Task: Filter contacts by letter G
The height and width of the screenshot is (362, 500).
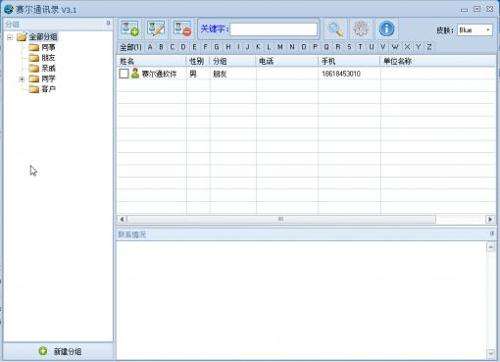Action: coord(217,47)
